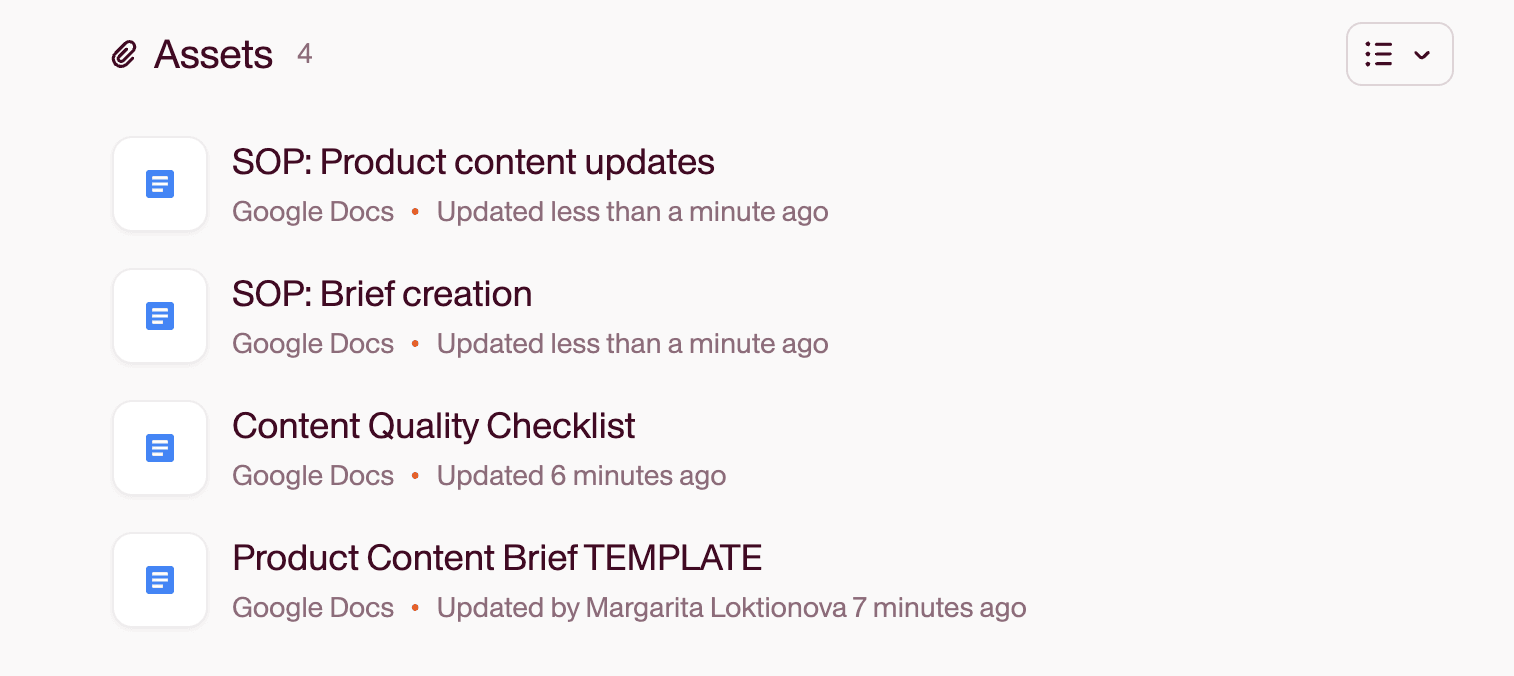
Task: Open the SOP: Product content updates asset
Action: 473,162
